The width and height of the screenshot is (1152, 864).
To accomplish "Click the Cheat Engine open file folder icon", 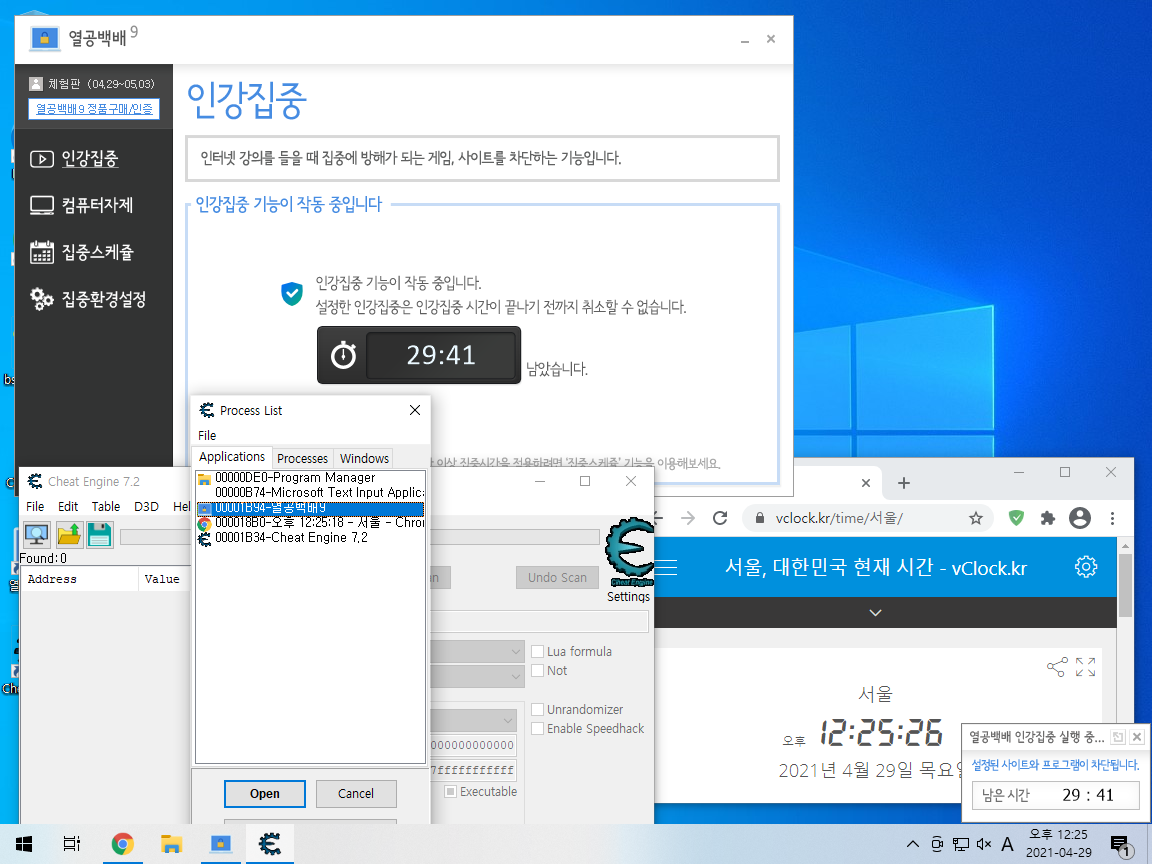I will (69, 534).
